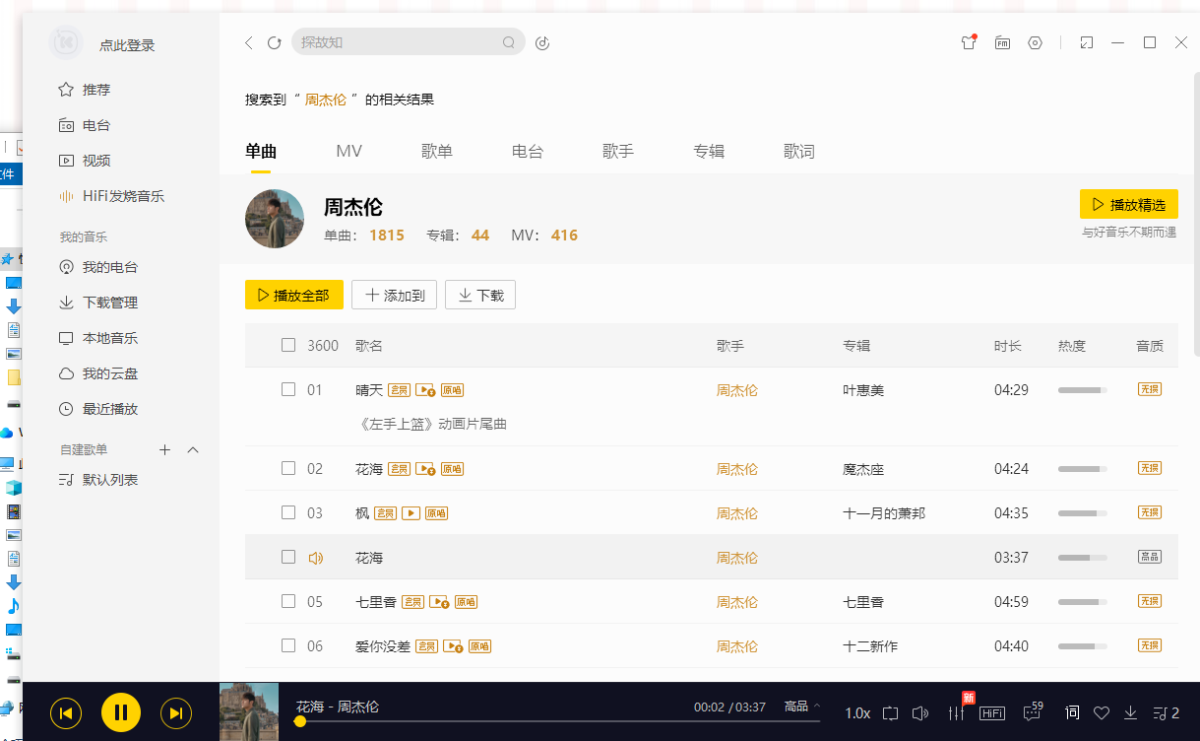
Task: Click the refresh icon beside search box
Action: [274, 43]
